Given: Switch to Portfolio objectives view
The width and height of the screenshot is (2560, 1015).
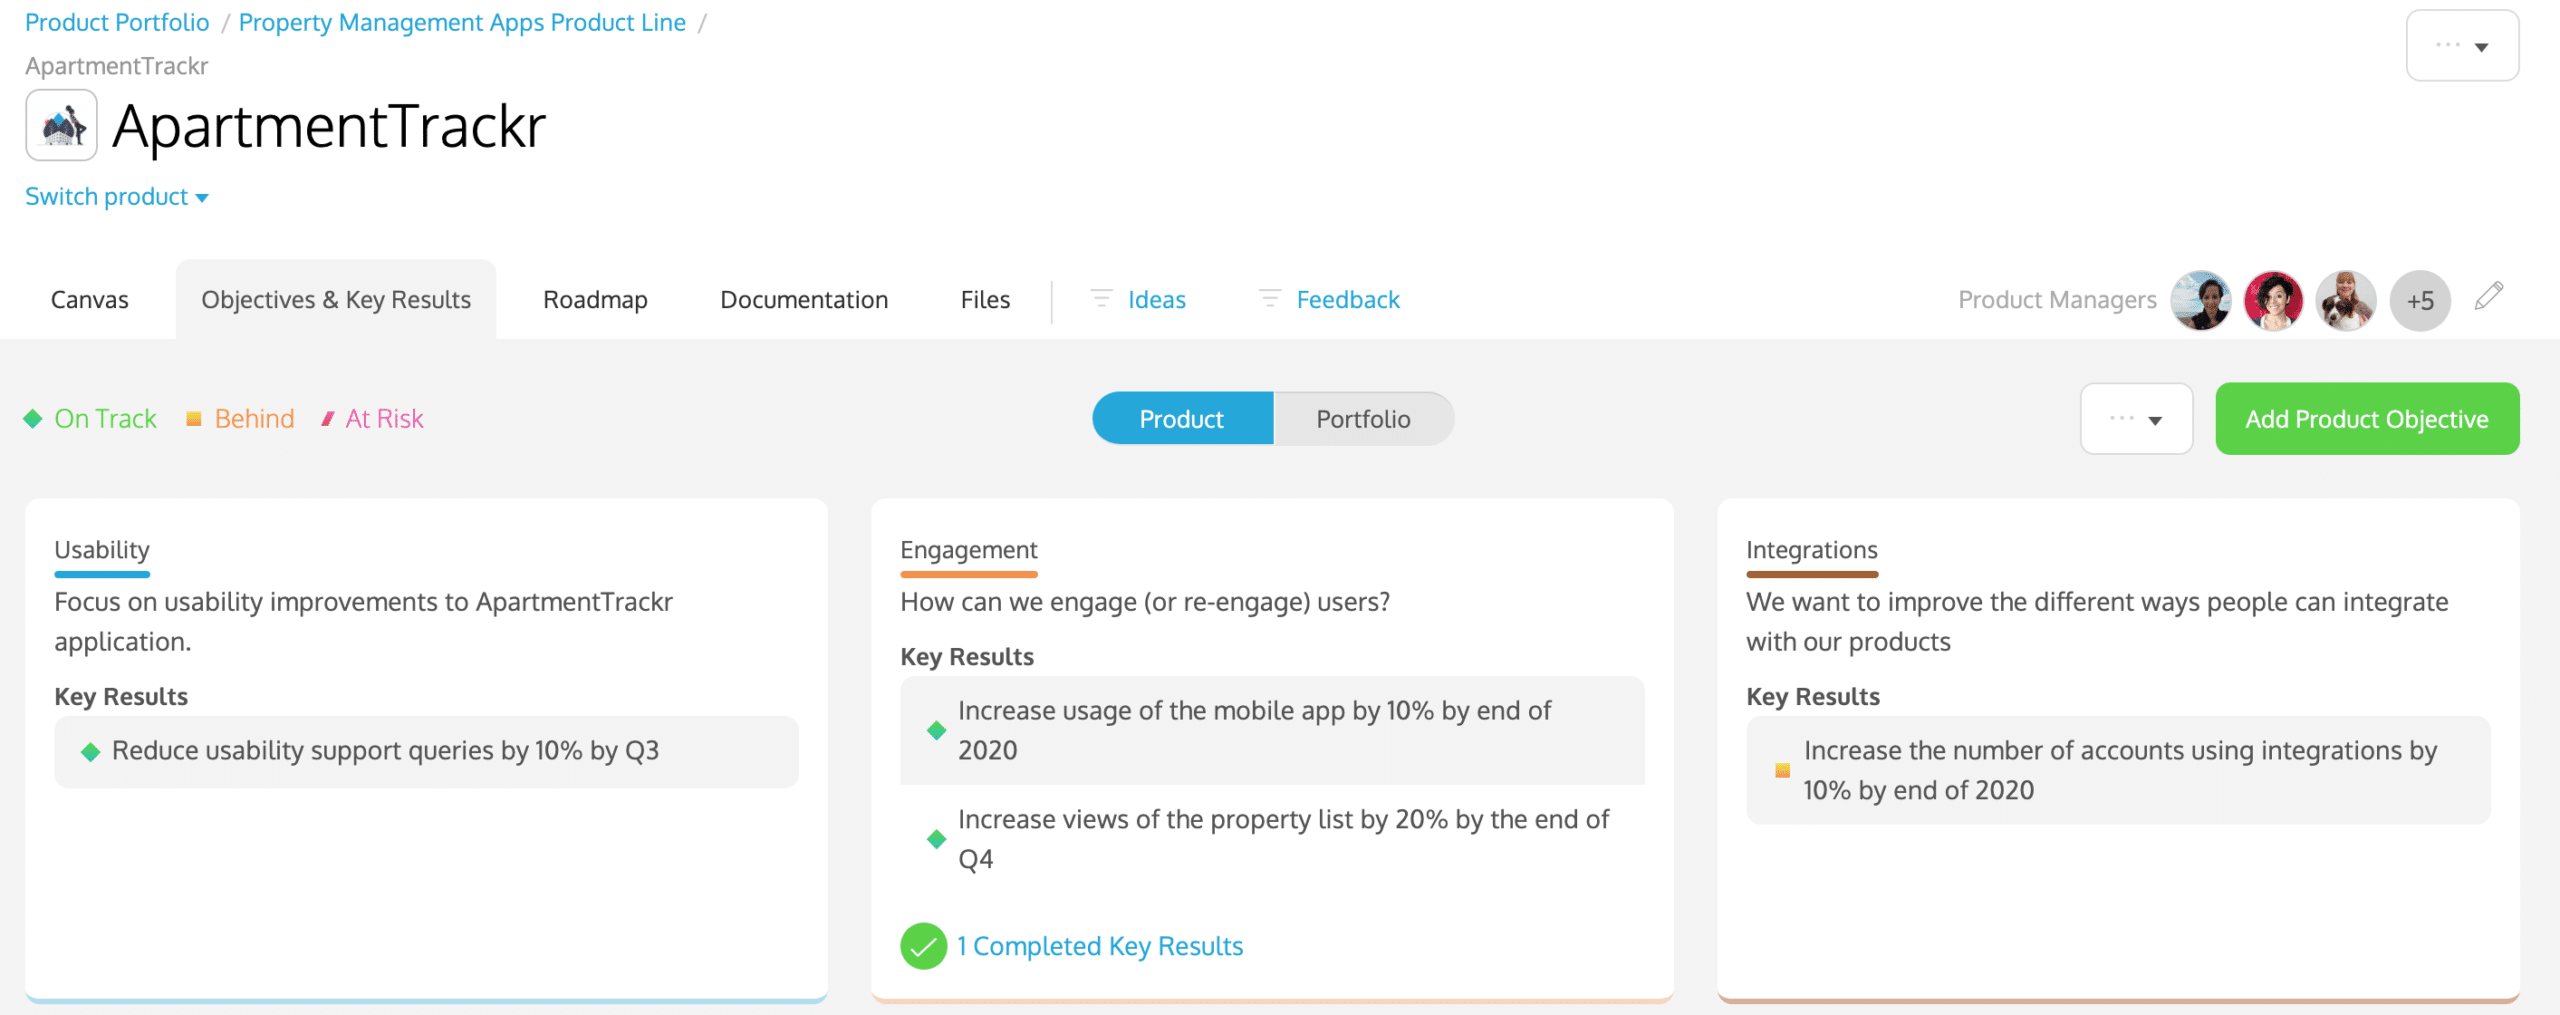Looking at the screenshot, I should tap(1362, 419).
